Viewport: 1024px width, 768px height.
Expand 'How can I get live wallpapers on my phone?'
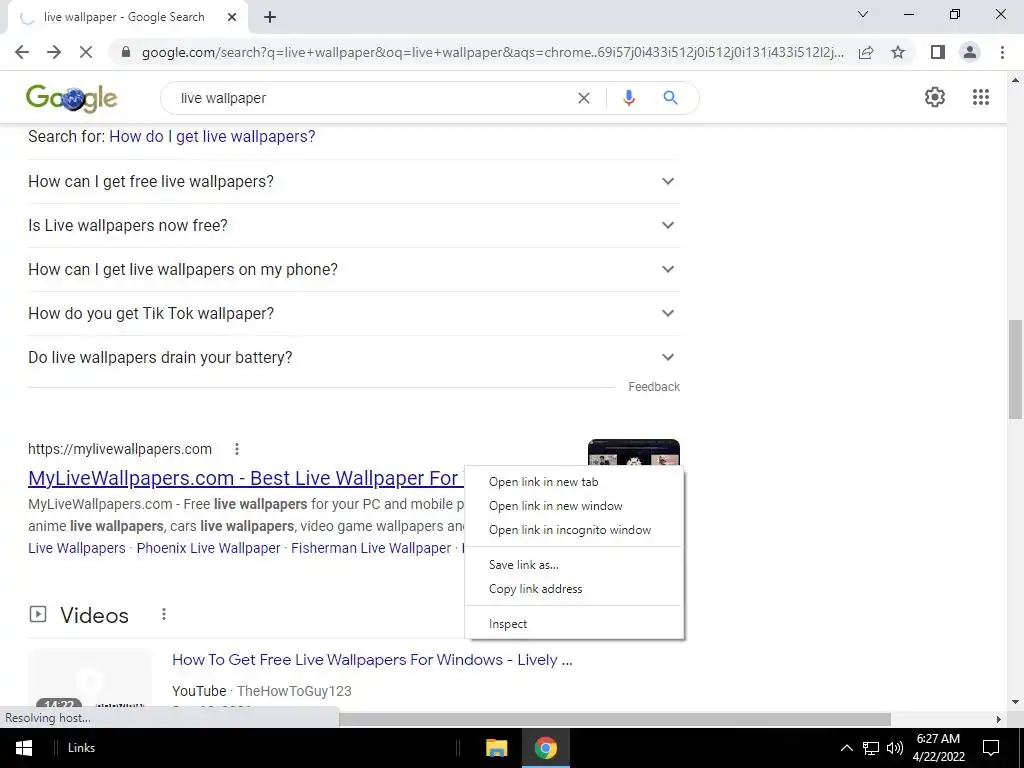[x=353, y=269]
